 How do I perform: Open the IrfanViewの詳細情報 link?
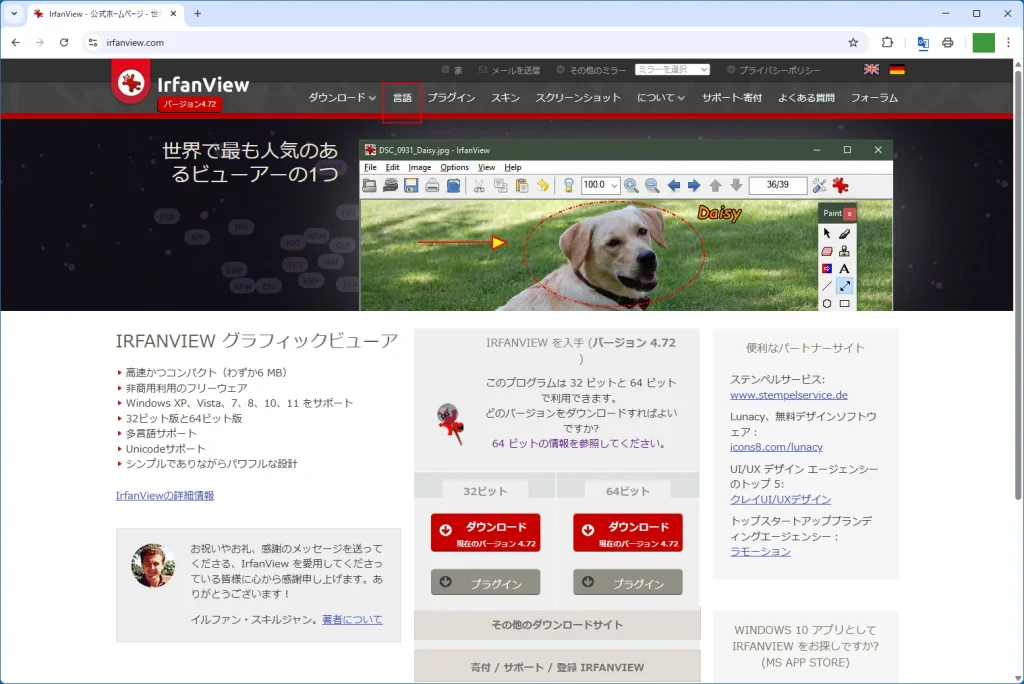165,495
